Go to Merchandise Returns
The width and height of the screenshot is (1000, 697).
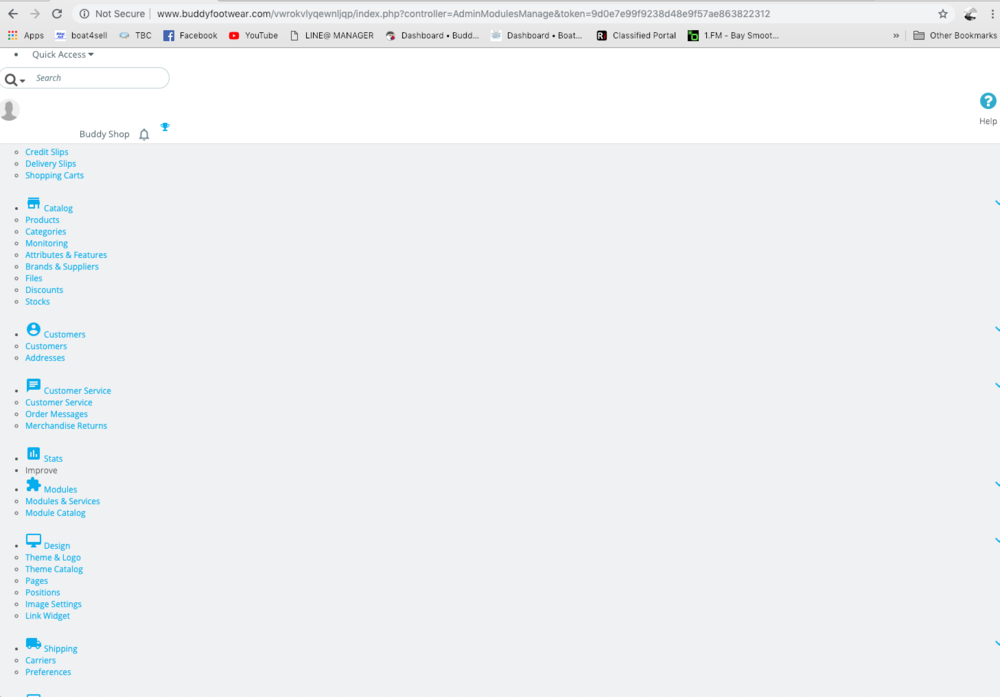tap(66, 425)
